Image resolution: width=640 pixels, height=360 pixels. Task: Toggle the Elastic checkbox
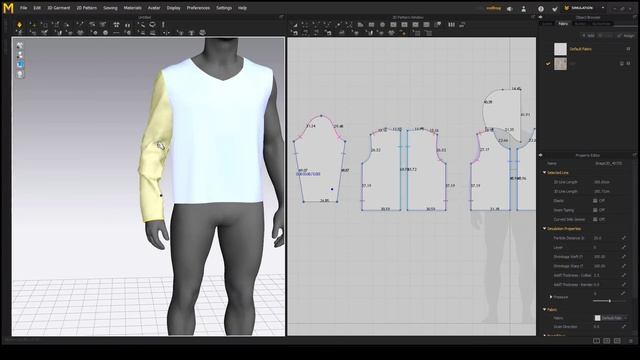point(595,201)
